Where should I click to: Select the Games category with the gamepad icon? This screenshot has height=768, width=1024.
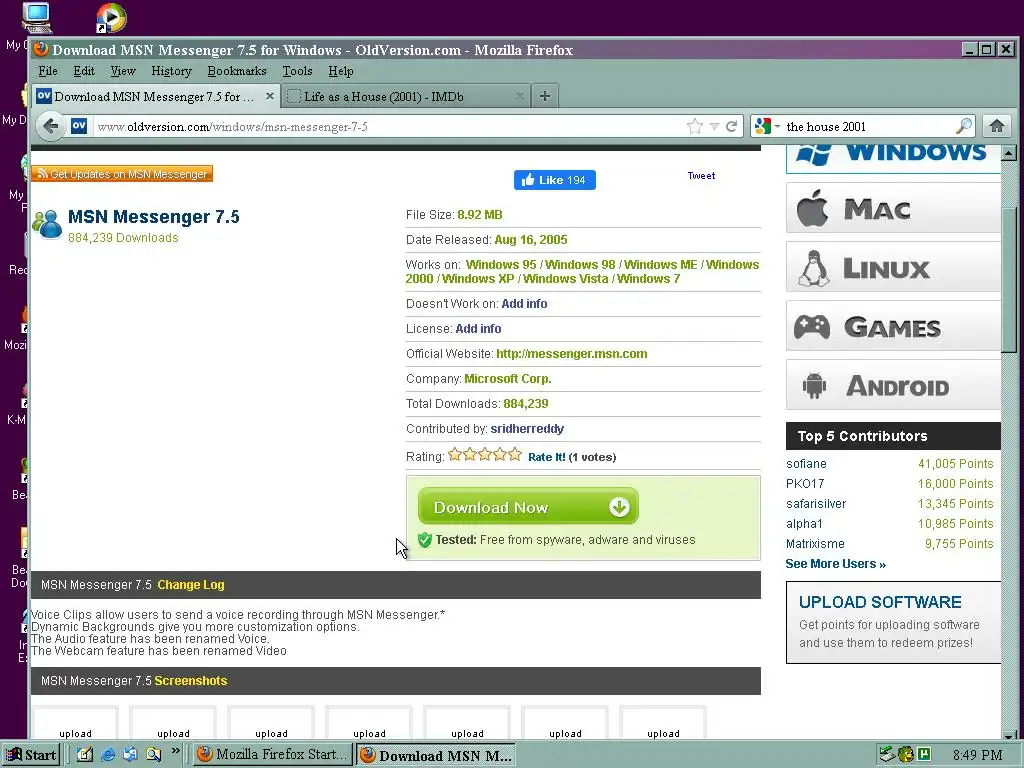click(x=893, y=326)
